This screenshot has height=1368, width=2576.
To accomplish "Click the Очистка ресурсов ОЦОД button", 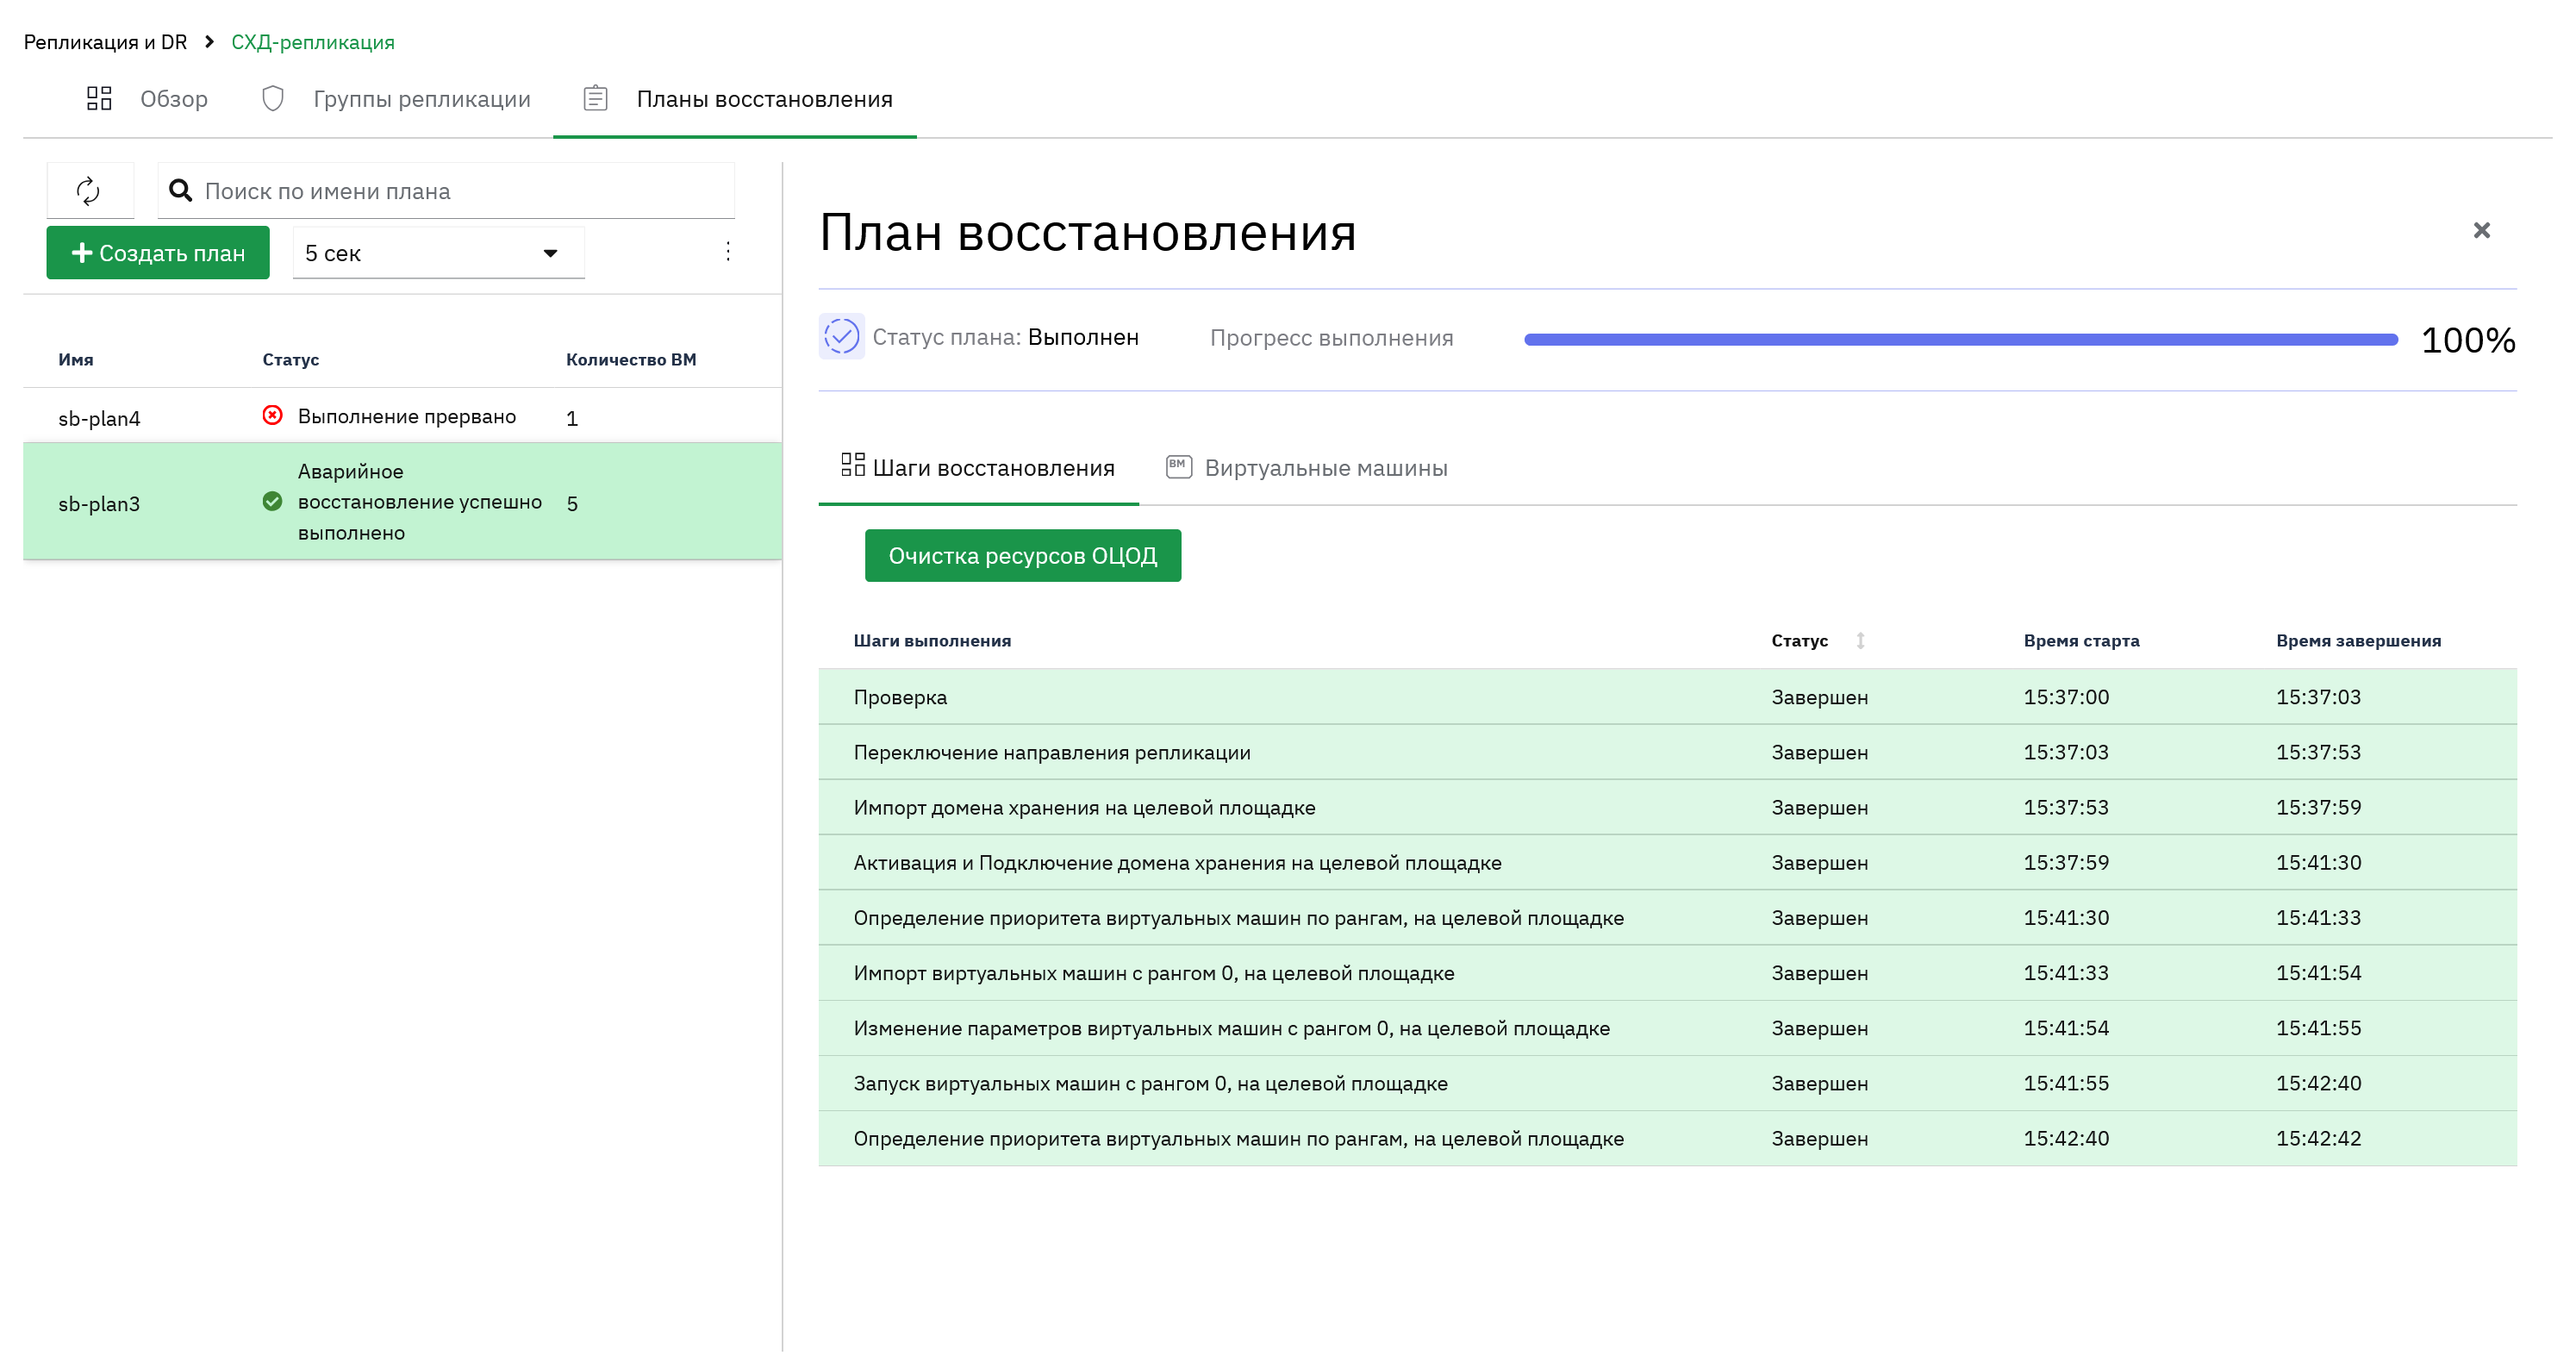I will coord(1022,555).
